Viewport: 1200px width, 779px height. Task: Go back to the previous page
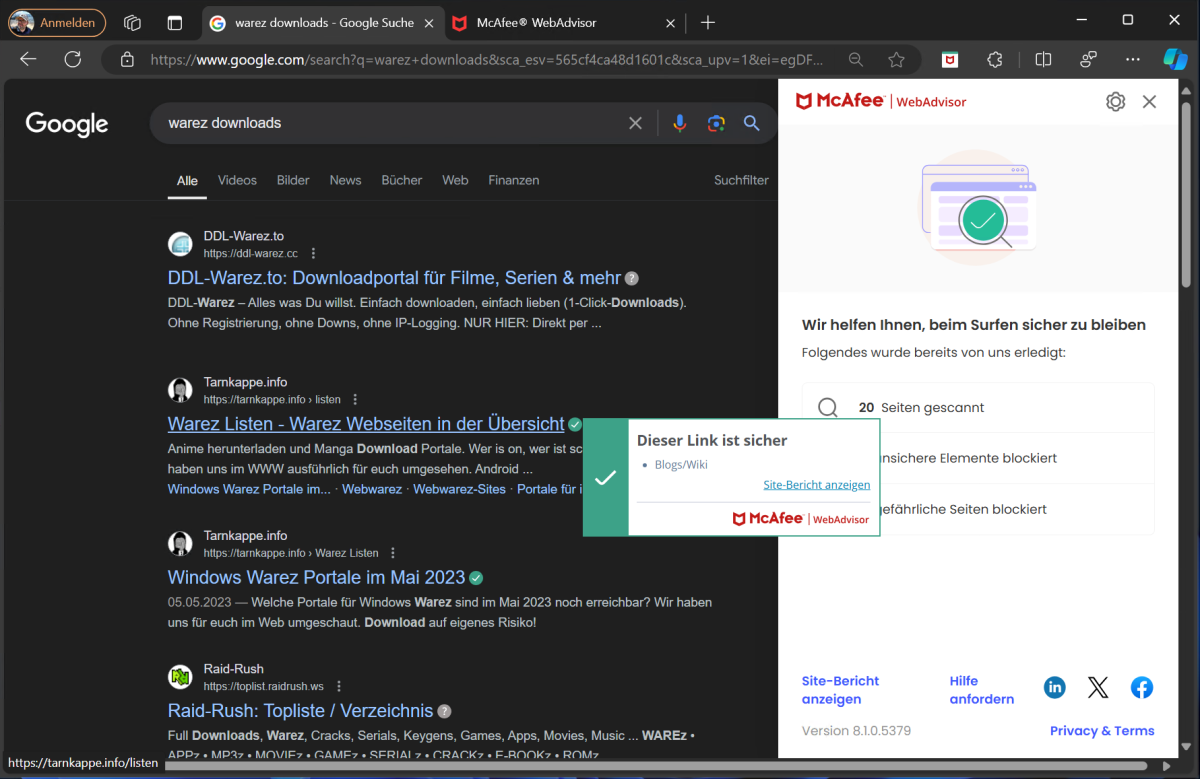point(28,60)
